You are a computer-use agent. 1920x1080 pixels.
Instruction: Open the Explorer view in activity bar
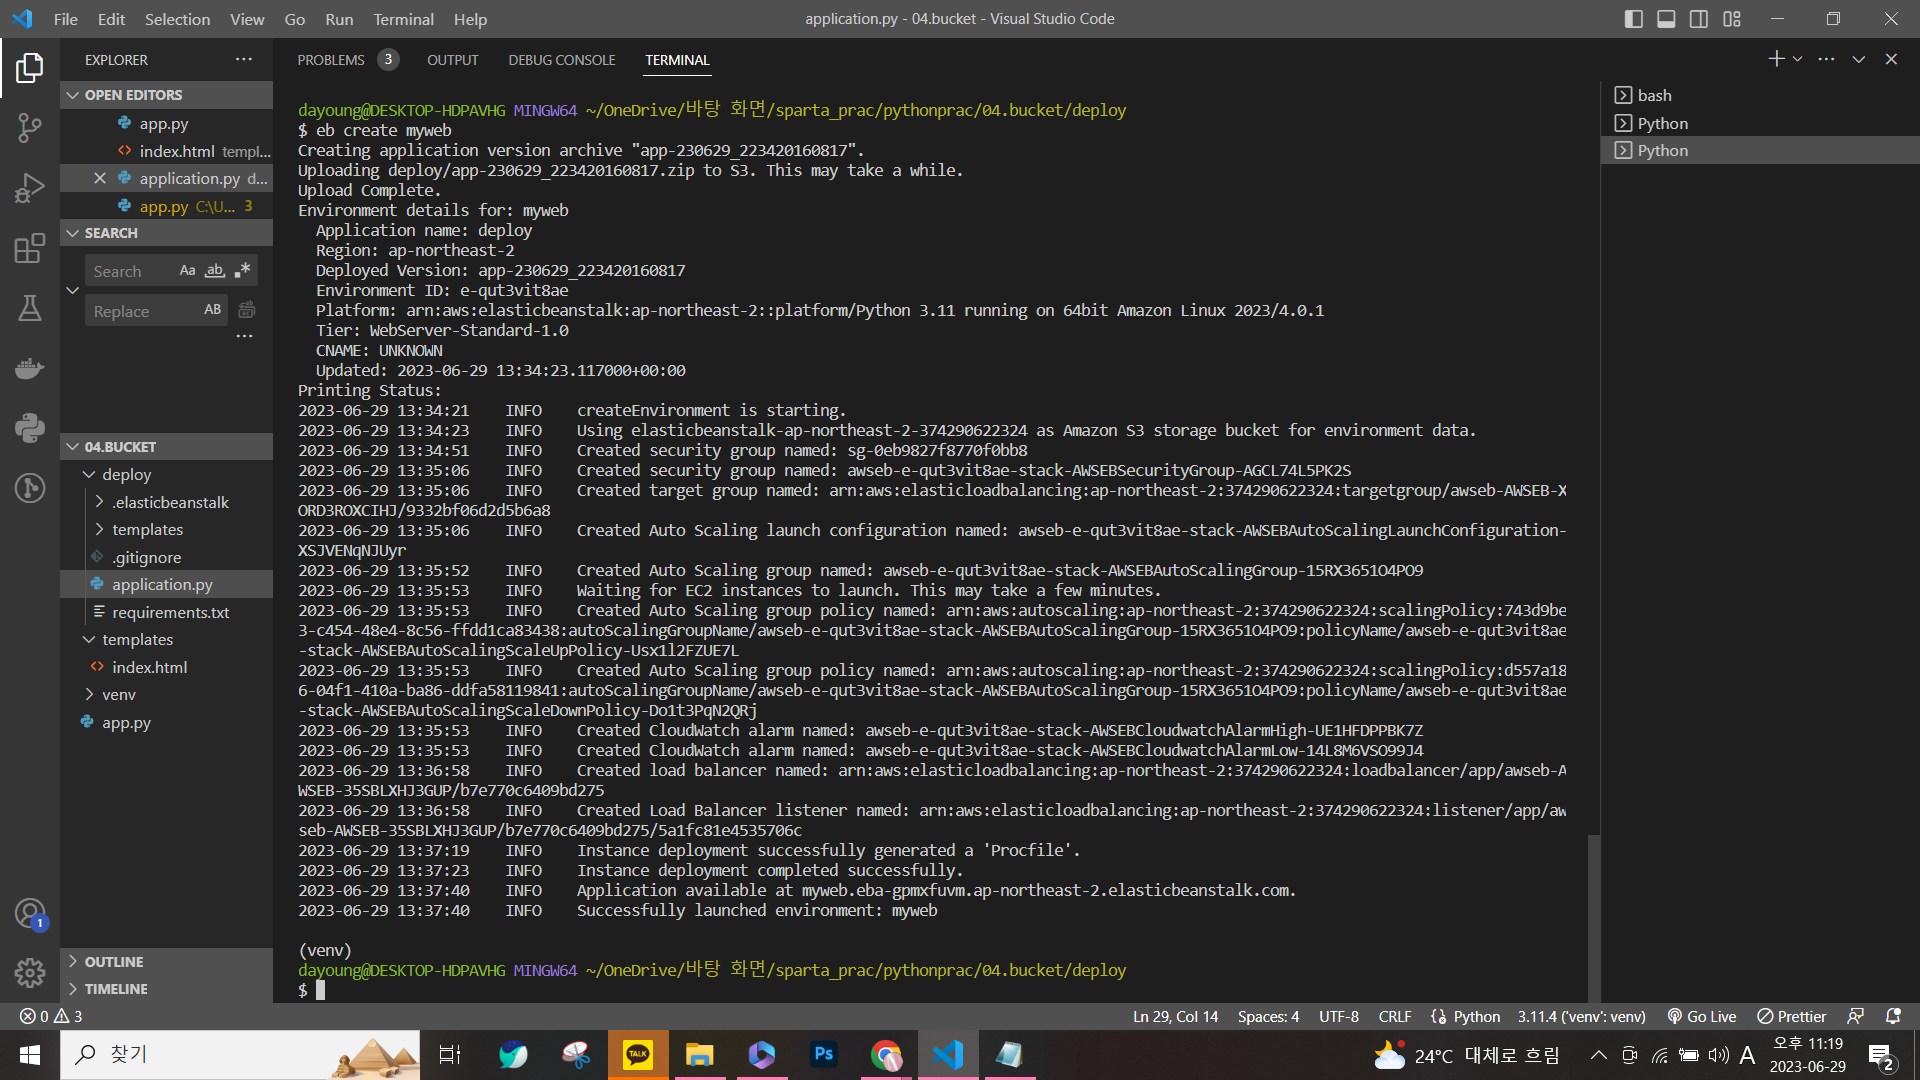pyautogui.click(x=30, y=68)
